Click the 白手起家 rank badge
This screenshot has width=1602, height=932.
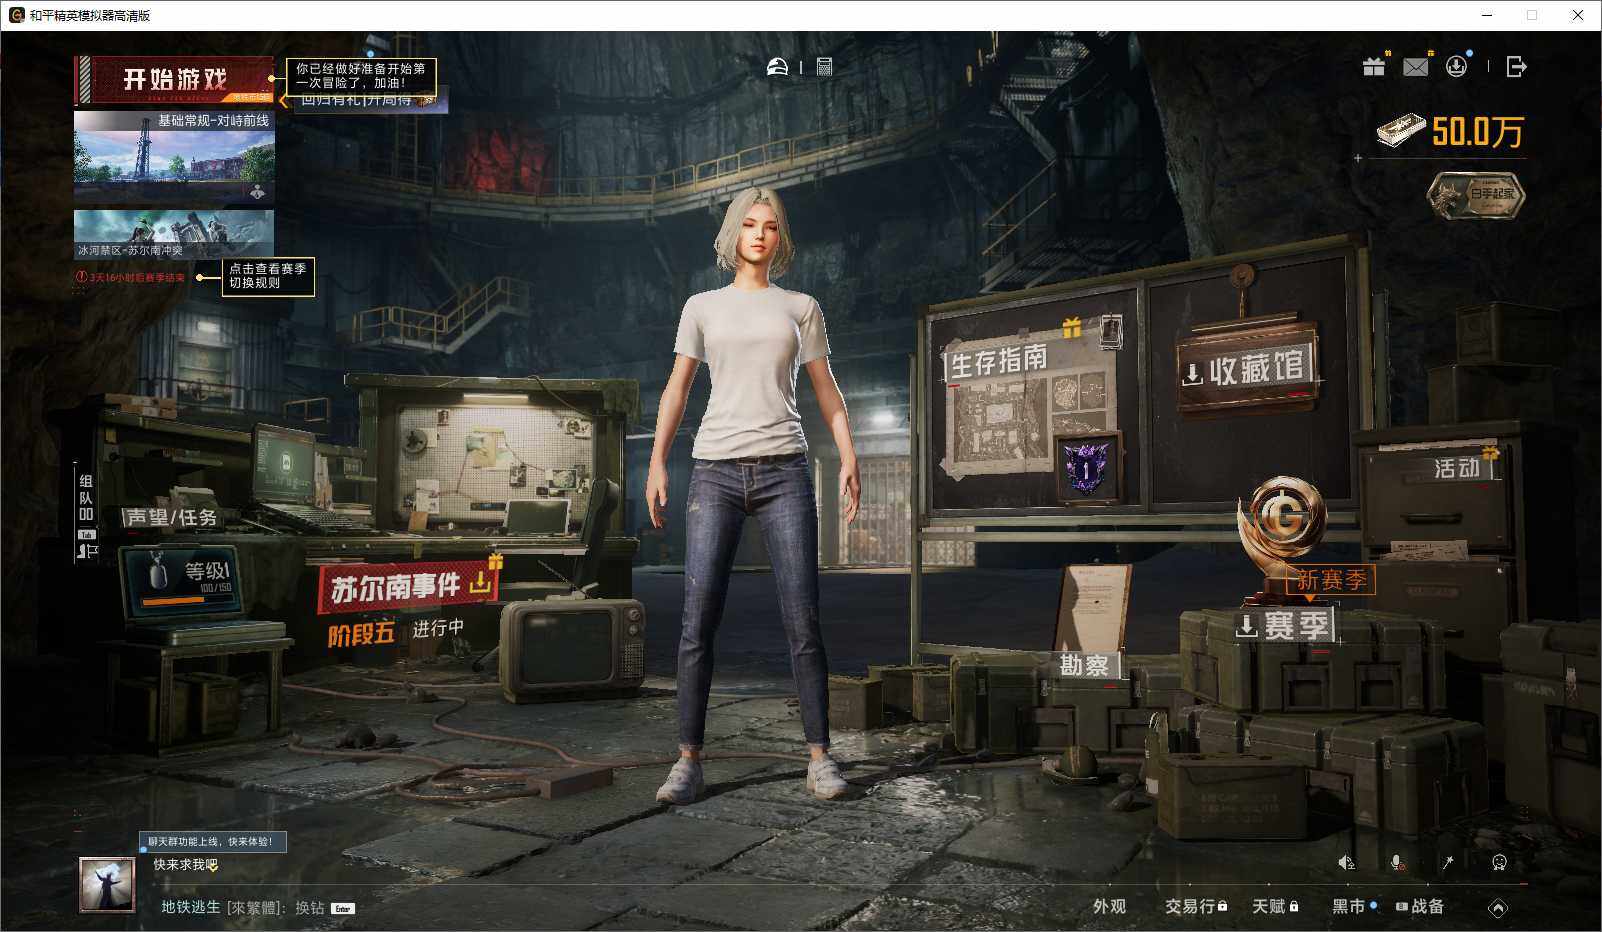click(x=1476, y=194)
